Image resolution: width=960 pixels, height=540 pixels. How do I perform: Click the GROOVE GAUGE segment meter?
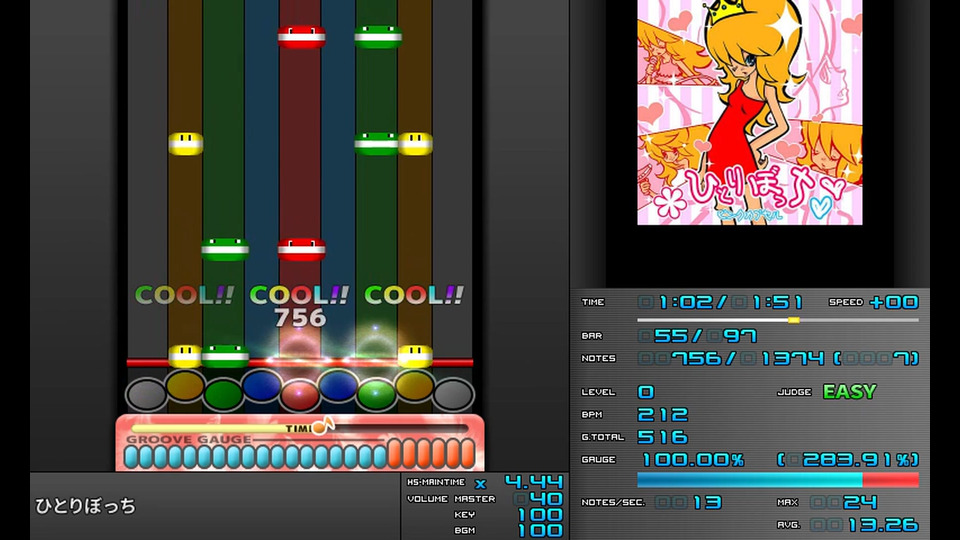click(x=299, y=456)
